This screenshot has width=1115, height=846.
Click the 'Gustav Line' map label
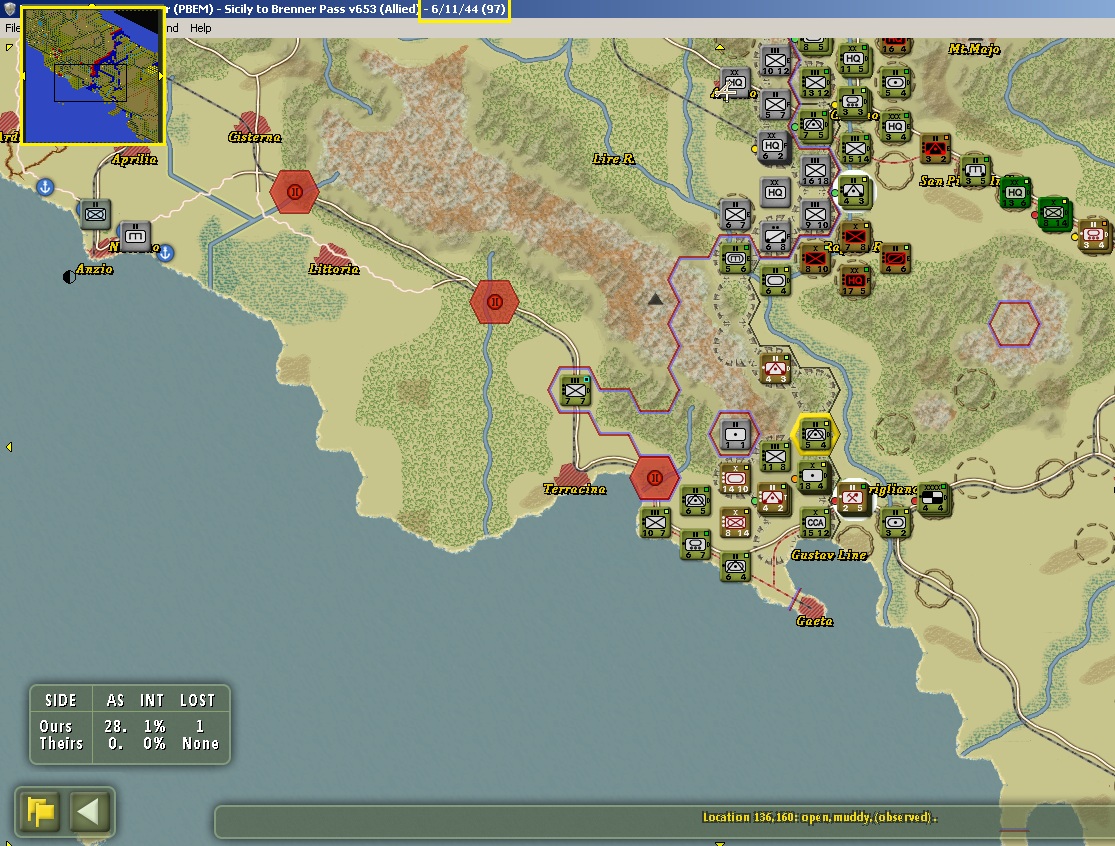[829, 555]
